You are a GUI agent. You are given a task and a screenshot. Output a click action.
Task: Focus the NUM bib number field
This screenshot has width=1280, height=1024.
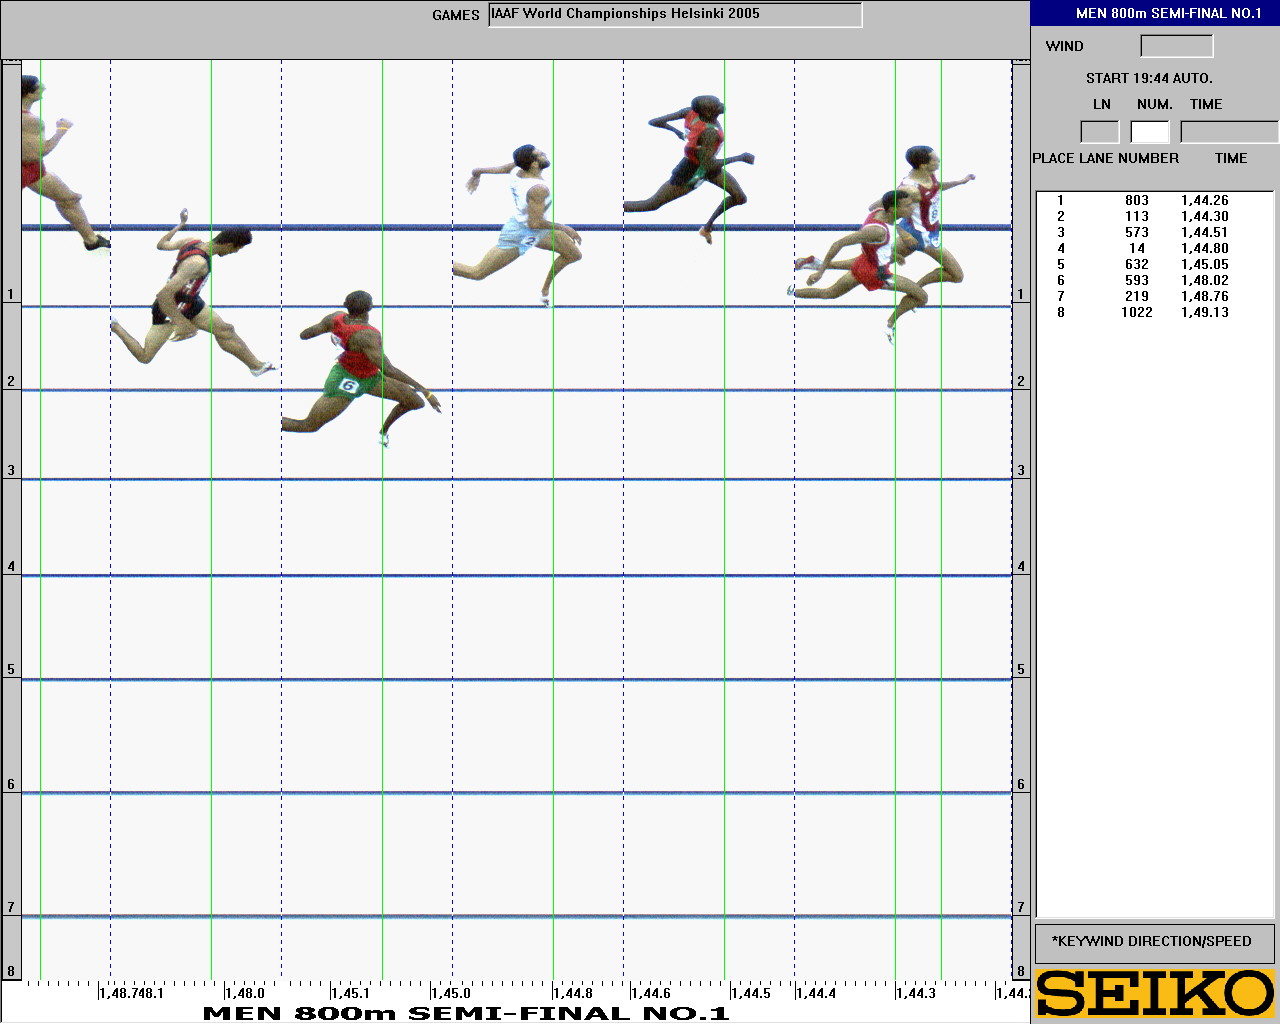click(x=1150, y=132)
